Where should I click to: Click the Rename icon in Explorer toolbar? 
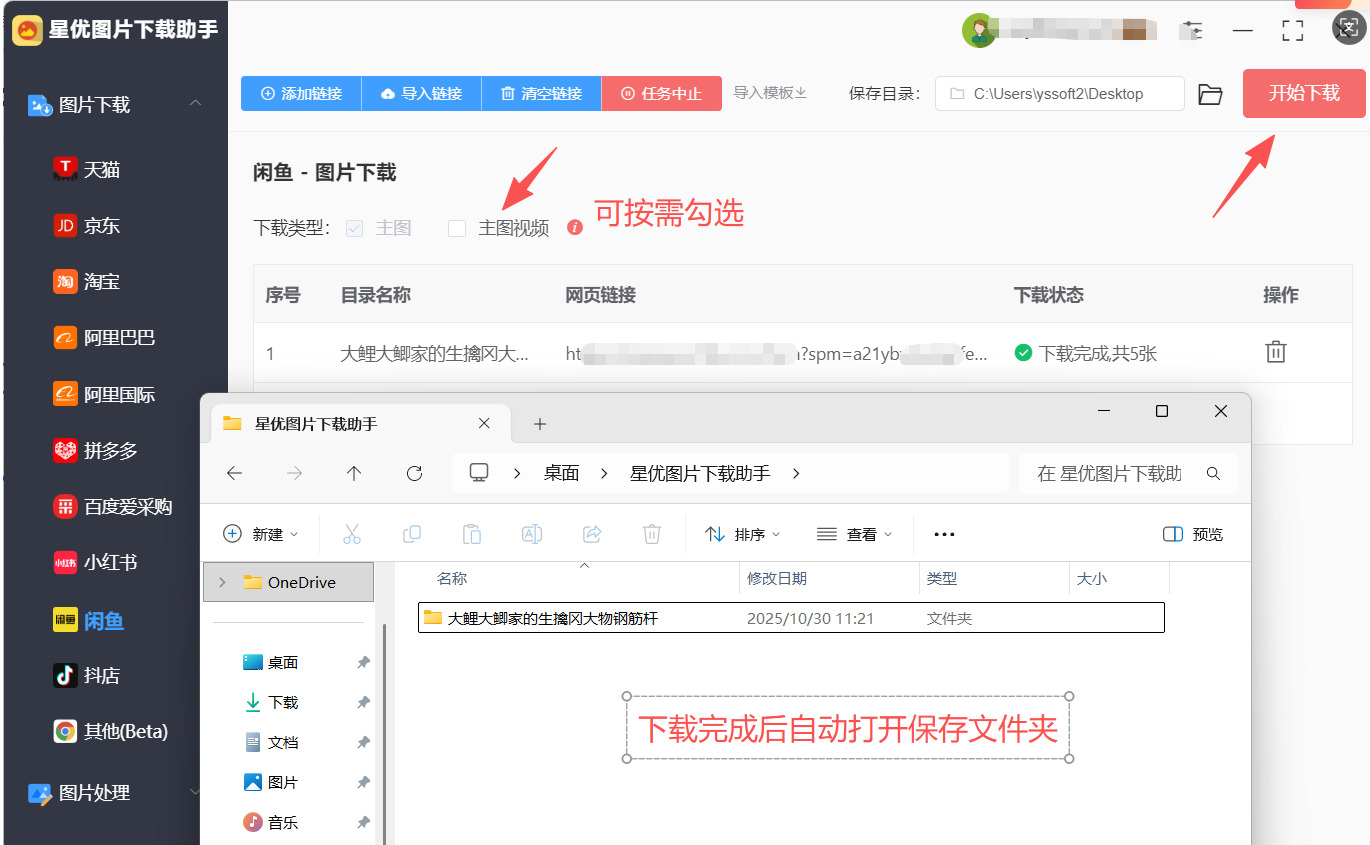[x=532, y=534]
